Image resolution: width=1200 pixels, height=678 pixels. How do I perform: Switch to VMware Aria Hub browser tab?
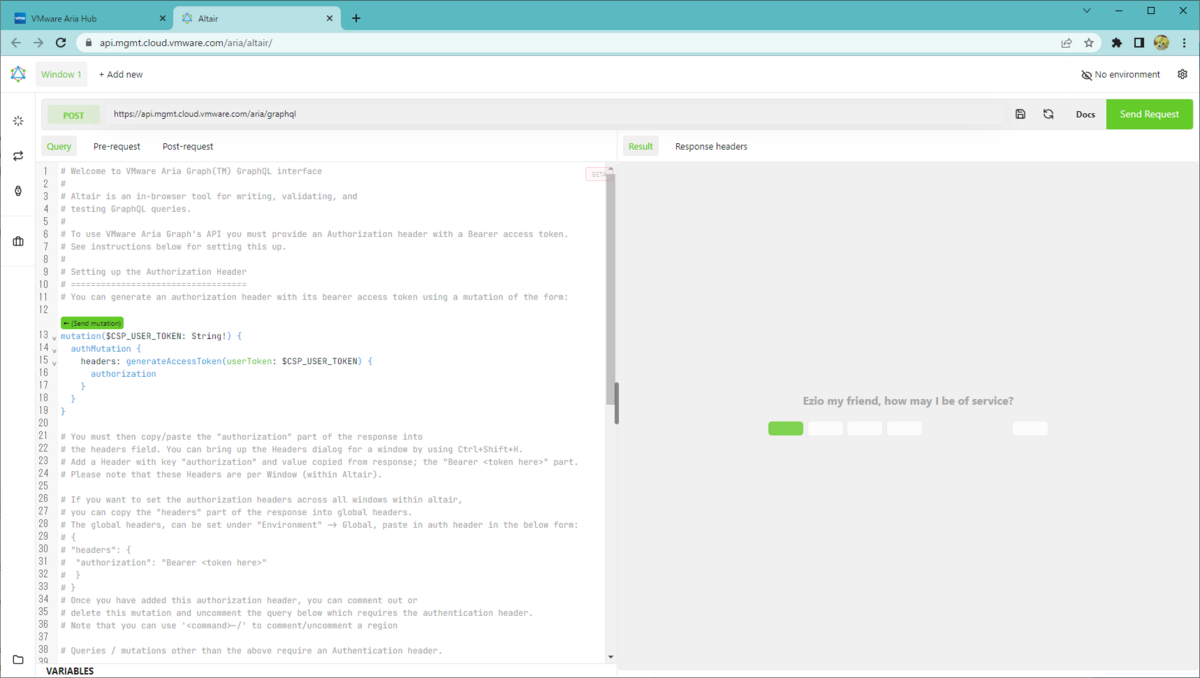pos(90,18)
